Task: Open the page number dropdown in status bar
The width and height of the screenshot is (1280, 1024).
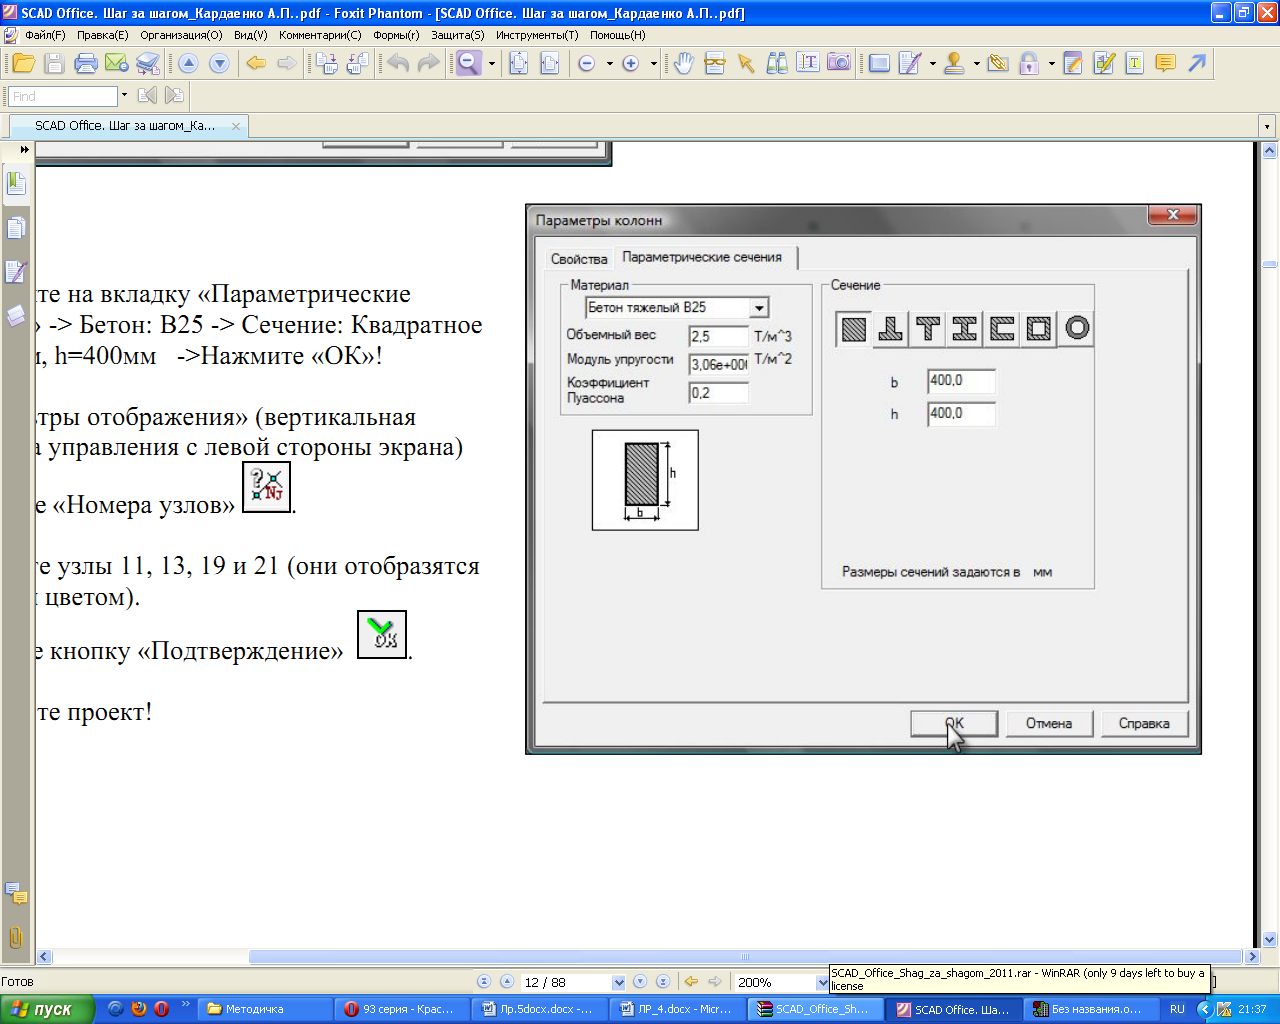Action: [618, 982]
